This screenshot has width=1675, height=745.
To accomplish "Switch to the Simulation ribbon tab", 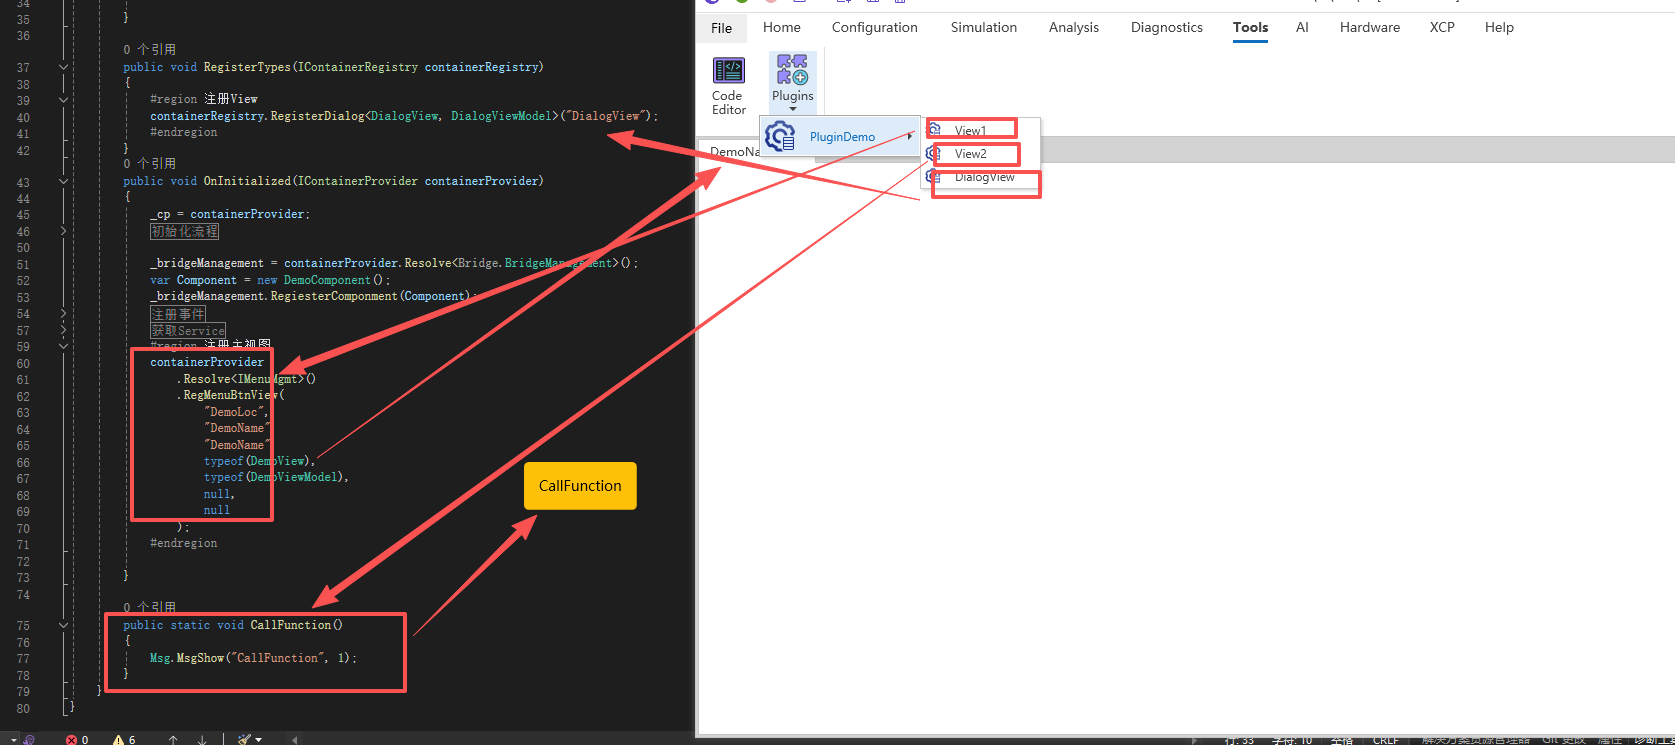I will [x=983, y=27].
